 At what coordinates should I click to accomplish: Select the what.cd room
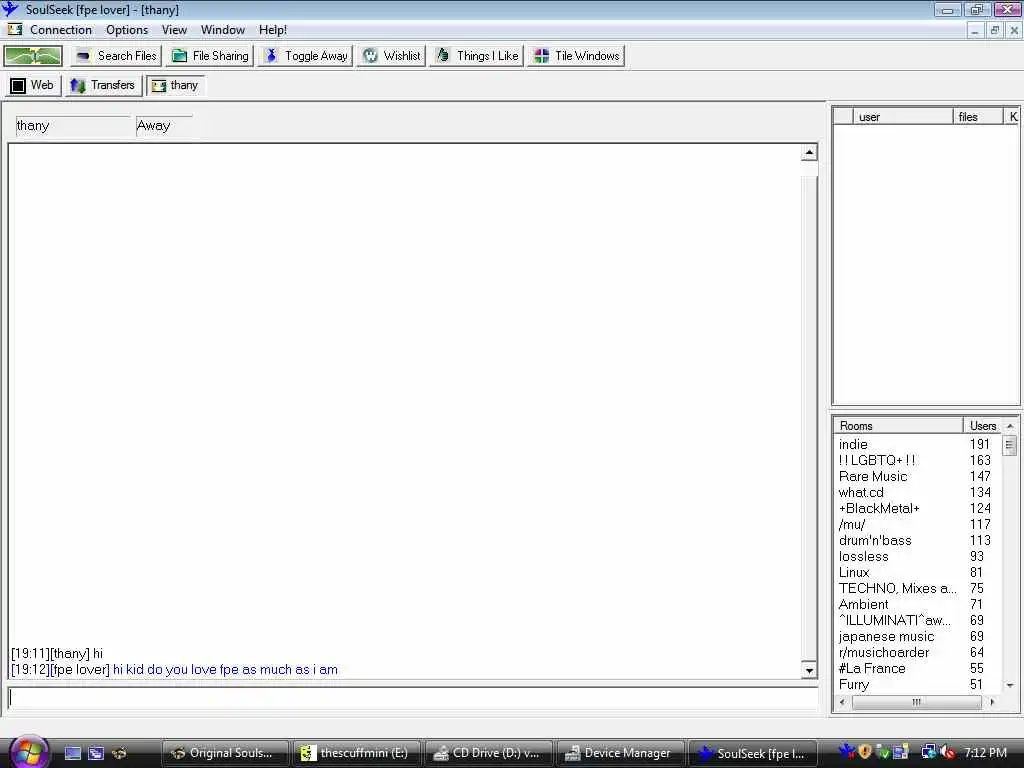click(917, 492)
